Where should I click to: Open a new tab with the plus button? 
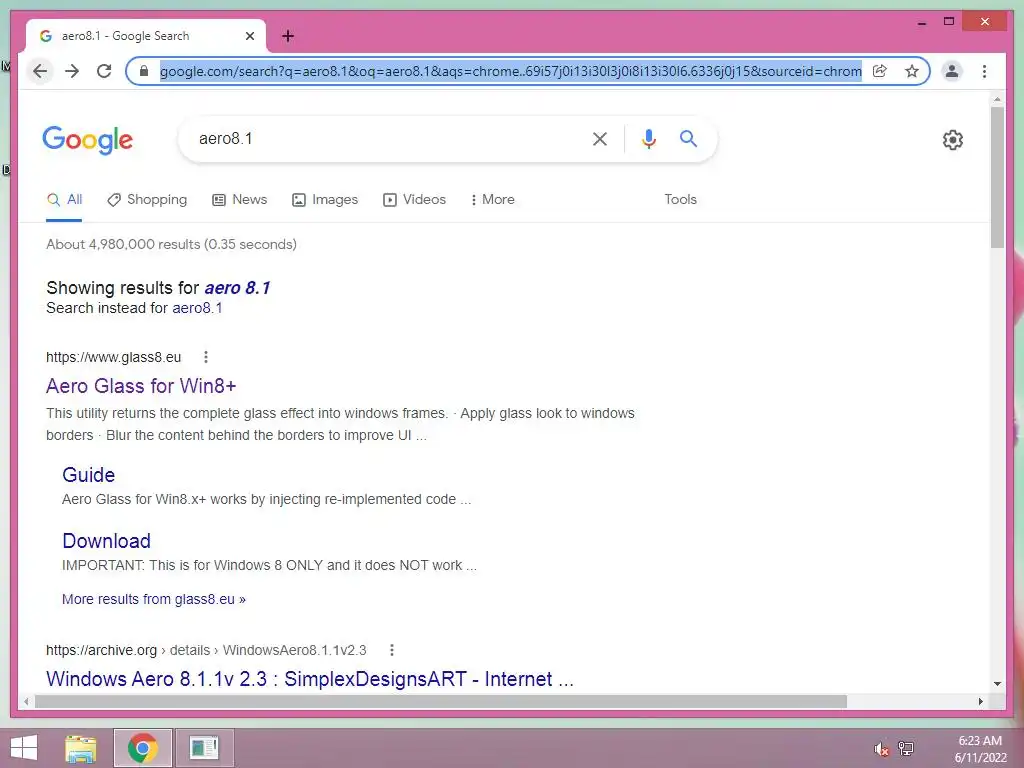click(288, 36)
